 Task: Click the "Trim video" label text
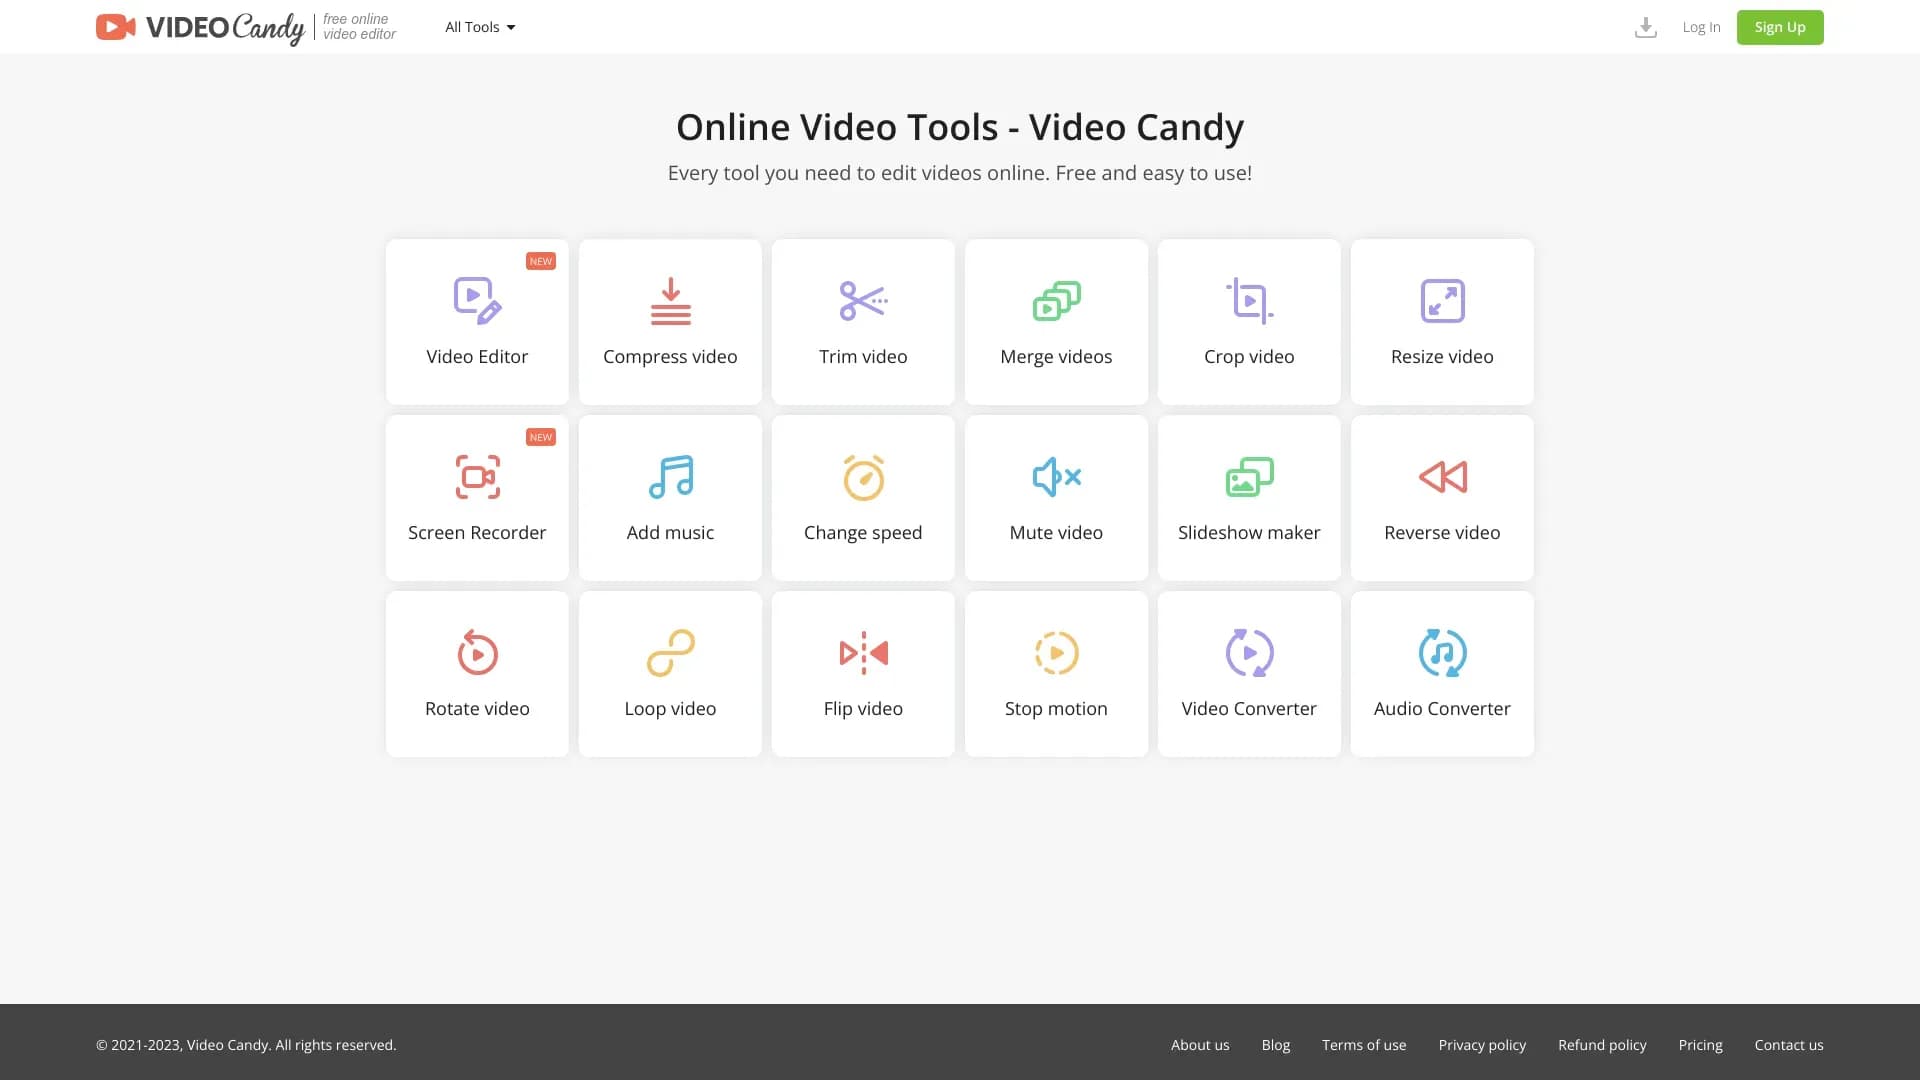pos(863,357)
